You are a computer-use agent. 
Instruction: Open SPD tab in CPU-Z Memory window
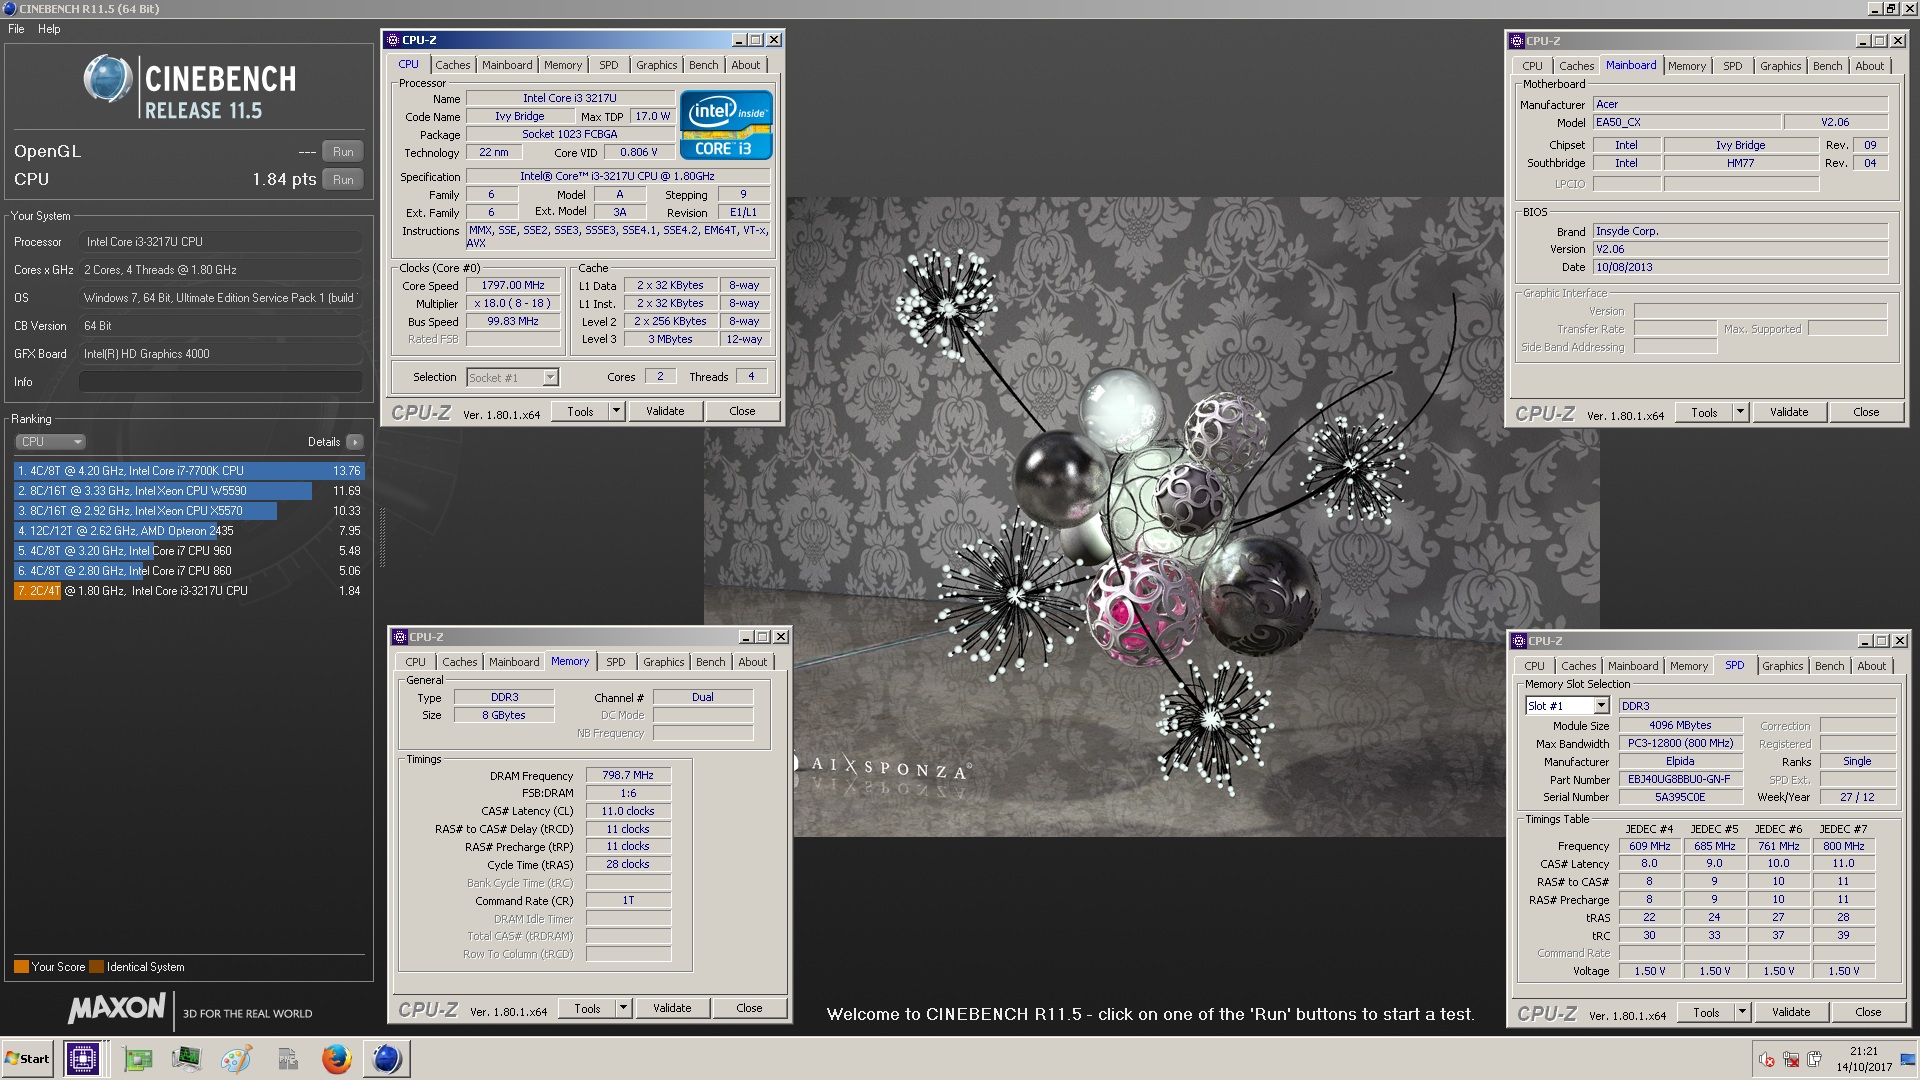tap(616, 662)
